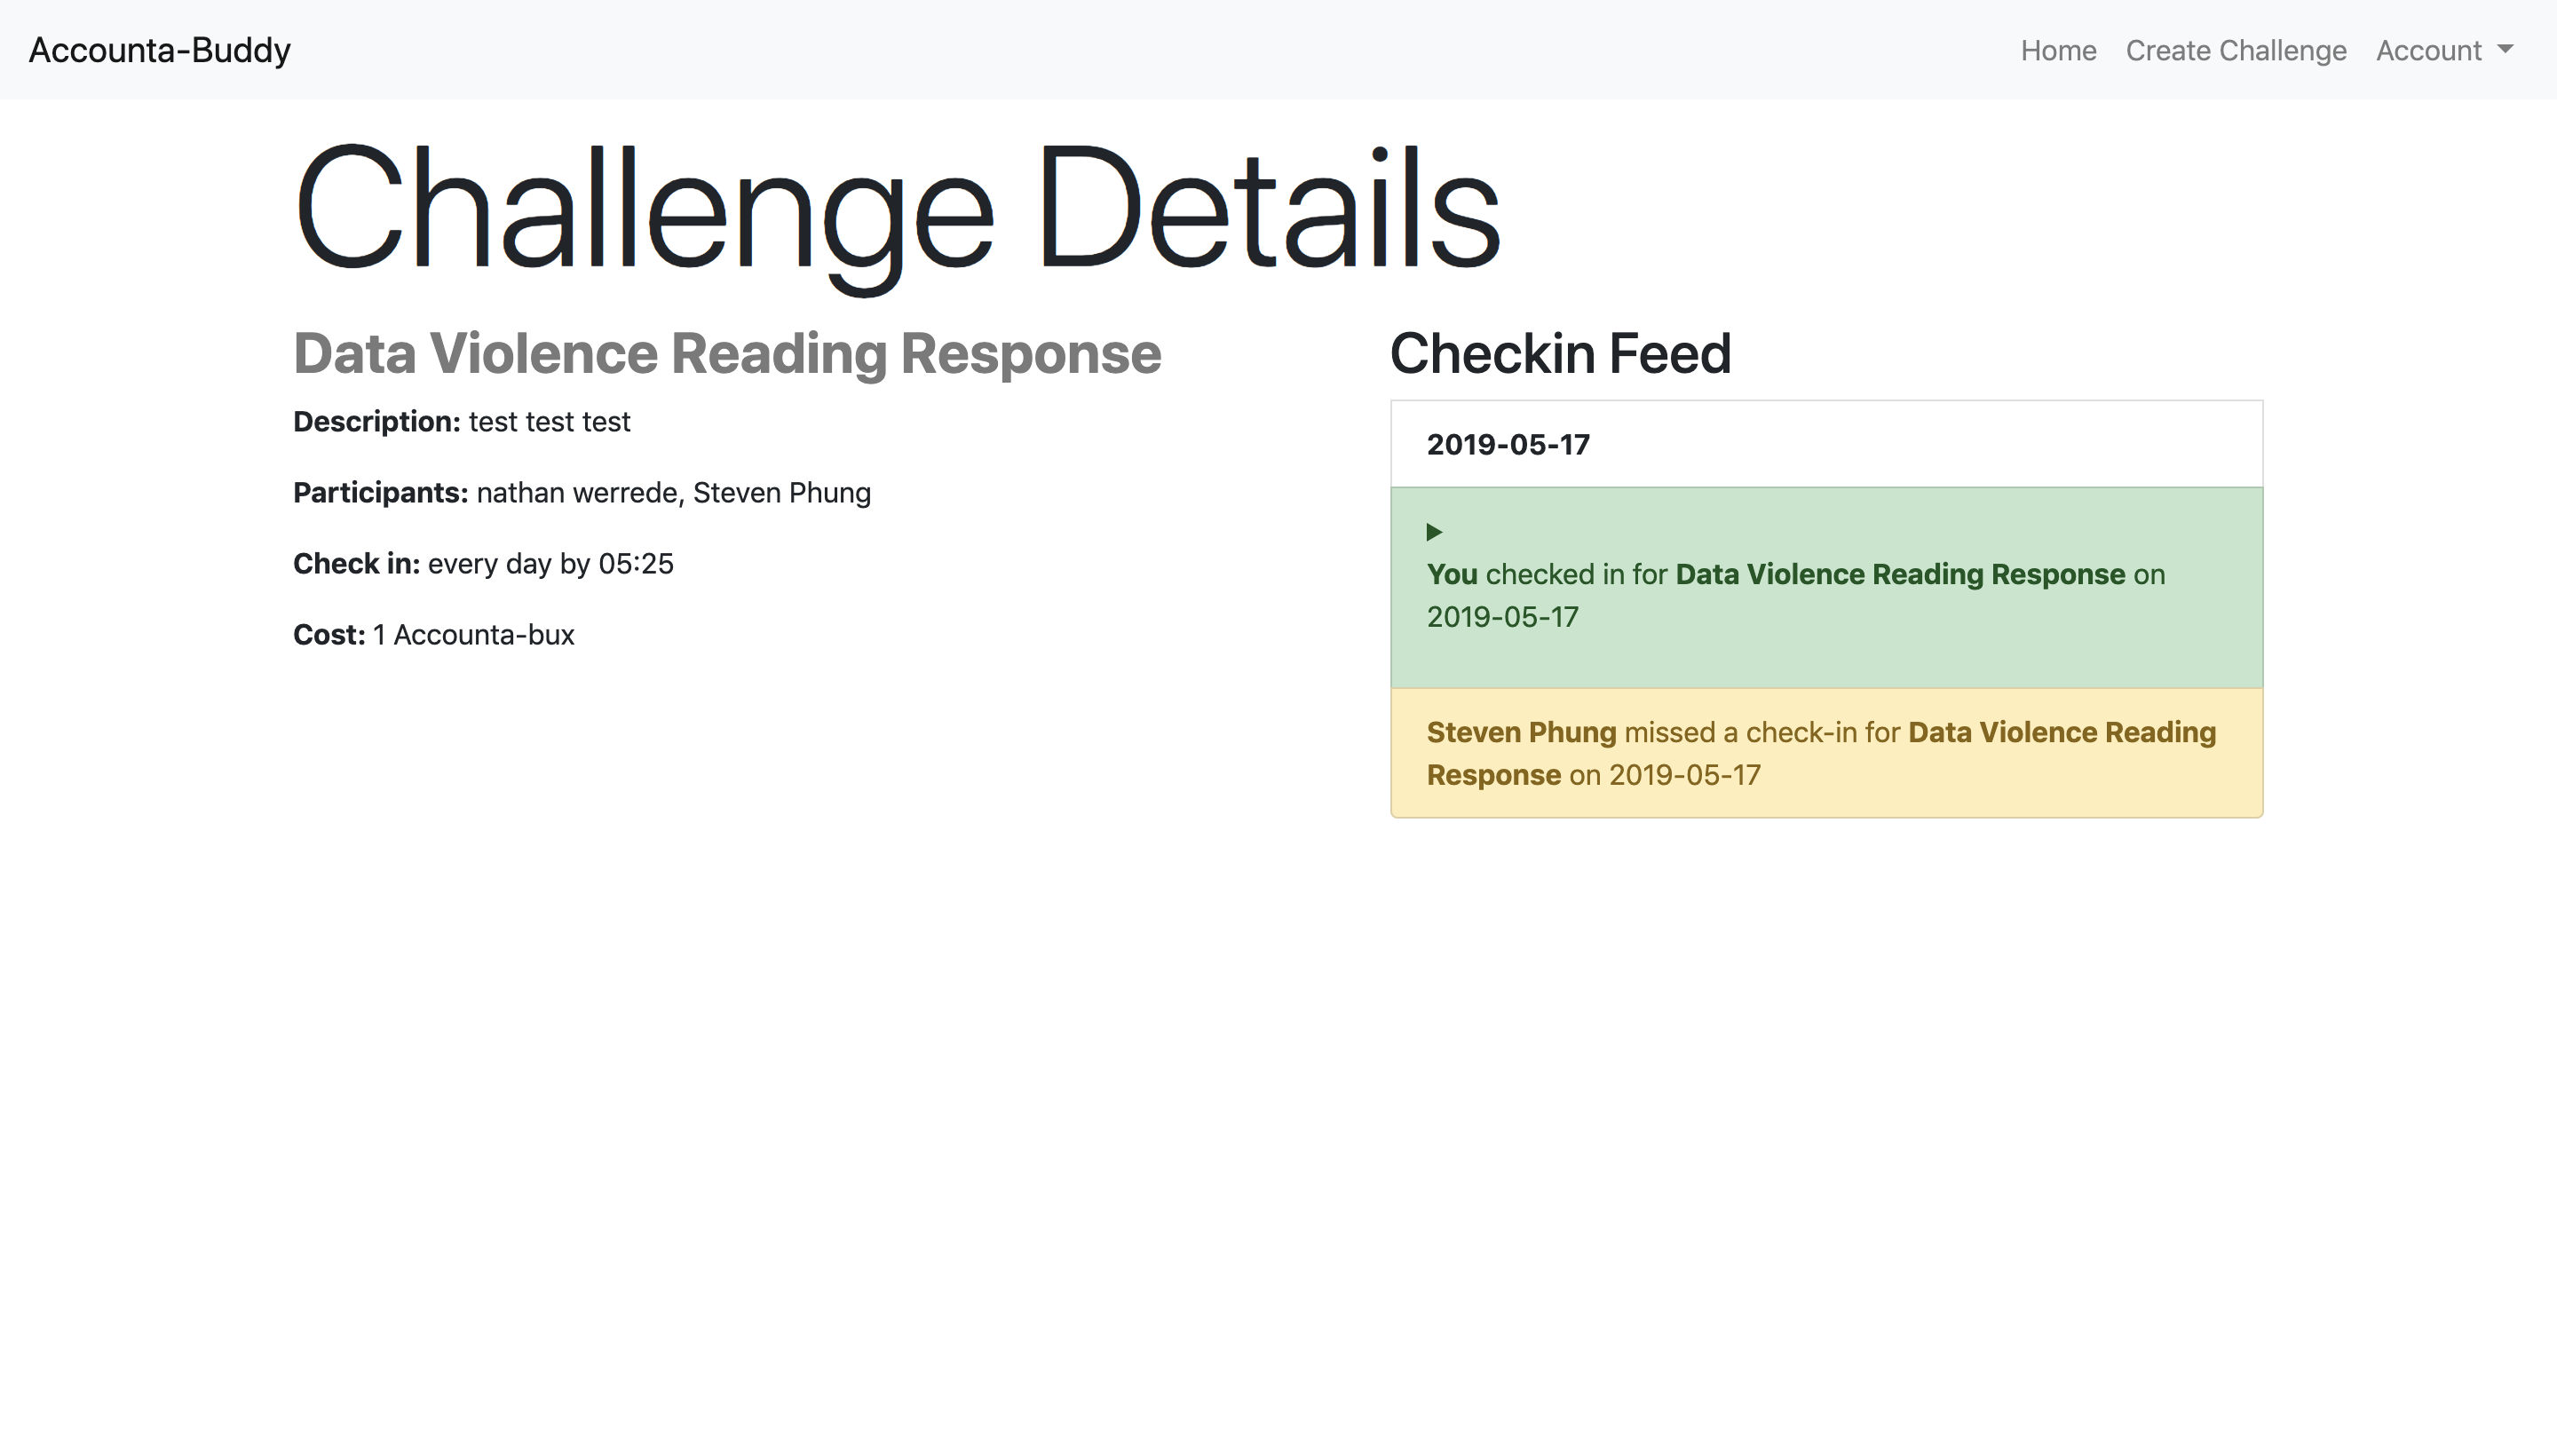The image size is (2557, 1456).
Task: Click the Check in schedule text
Action: 483,564
